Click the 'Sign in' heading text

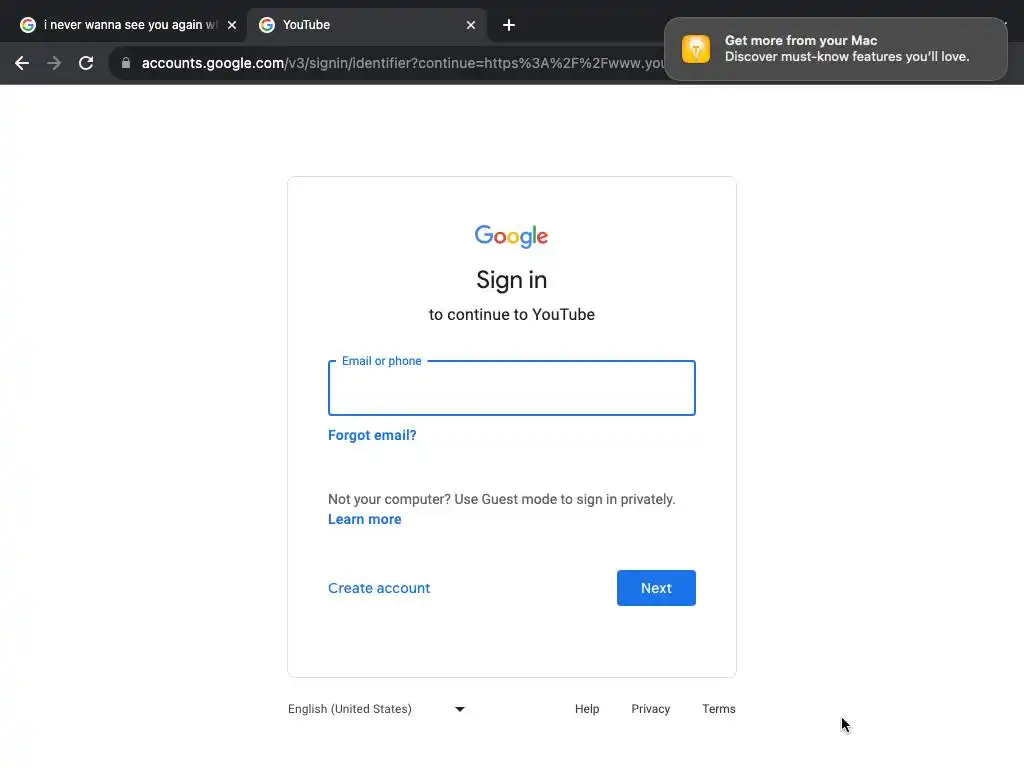tap(511, 280)
